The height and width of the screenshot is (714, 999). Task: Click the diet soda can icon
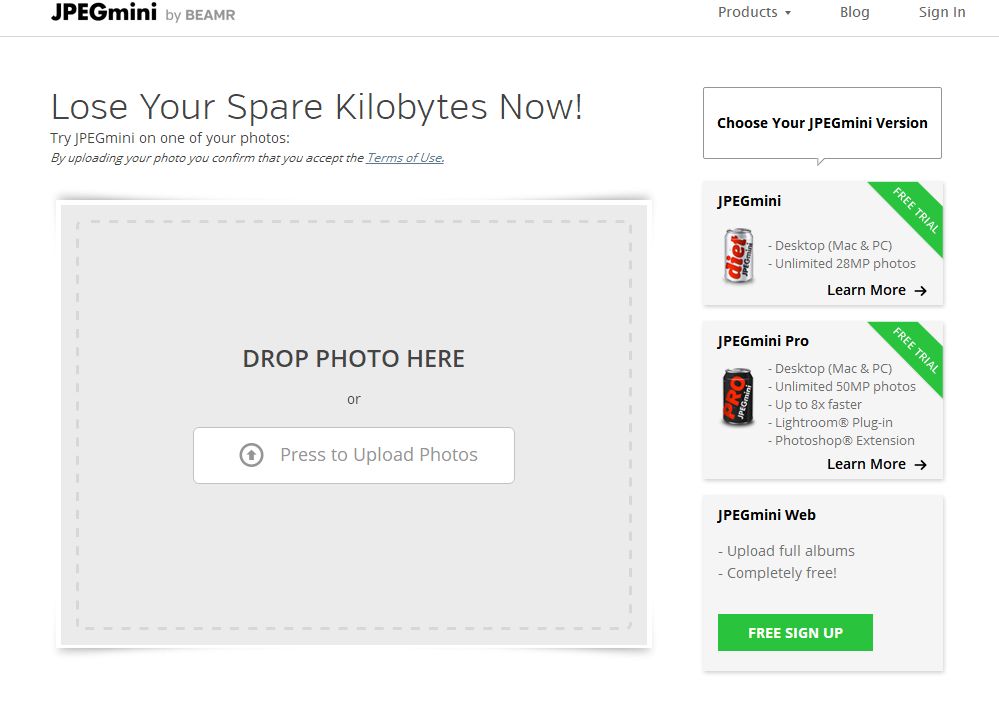tap(738, 255)
